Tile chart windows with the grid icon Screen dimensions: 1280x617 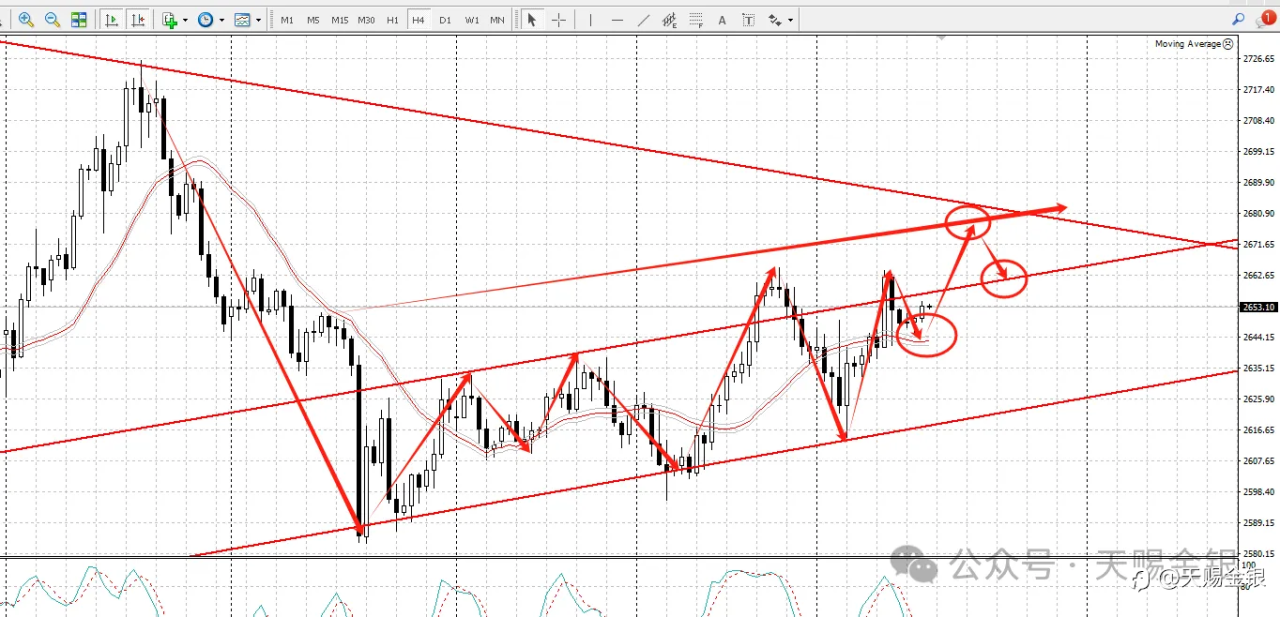79,19
